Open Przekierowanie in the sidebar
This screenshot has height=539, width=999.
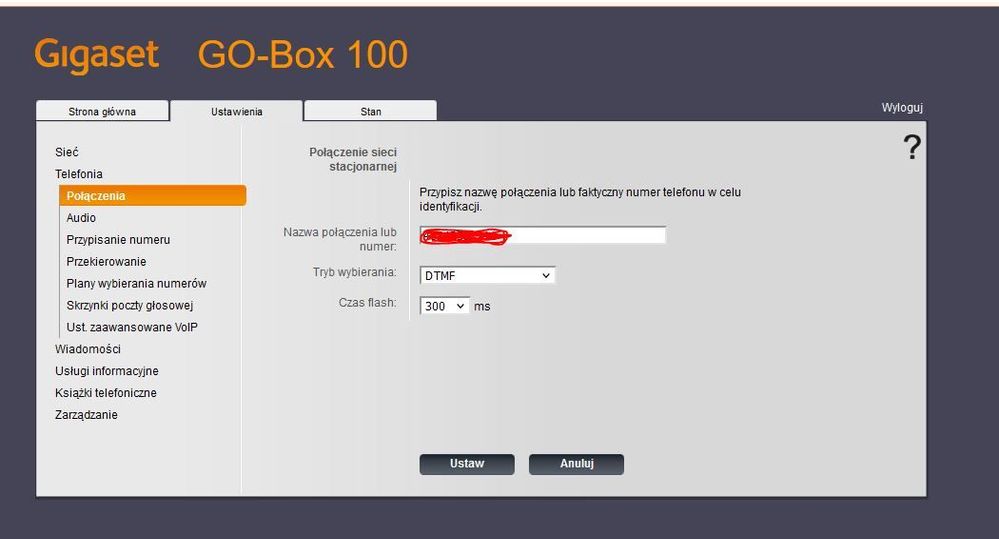tap(106, 262)
